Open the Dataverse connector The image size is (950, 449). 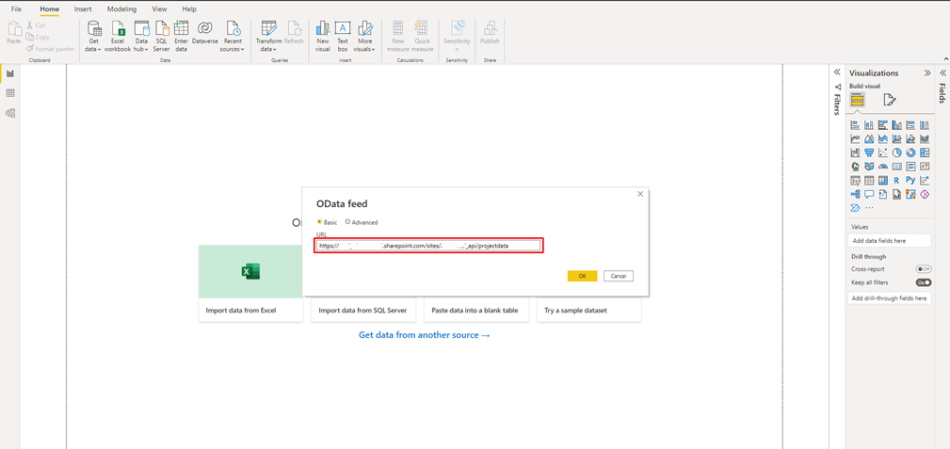pyautogui.click(x=205, y=32)
